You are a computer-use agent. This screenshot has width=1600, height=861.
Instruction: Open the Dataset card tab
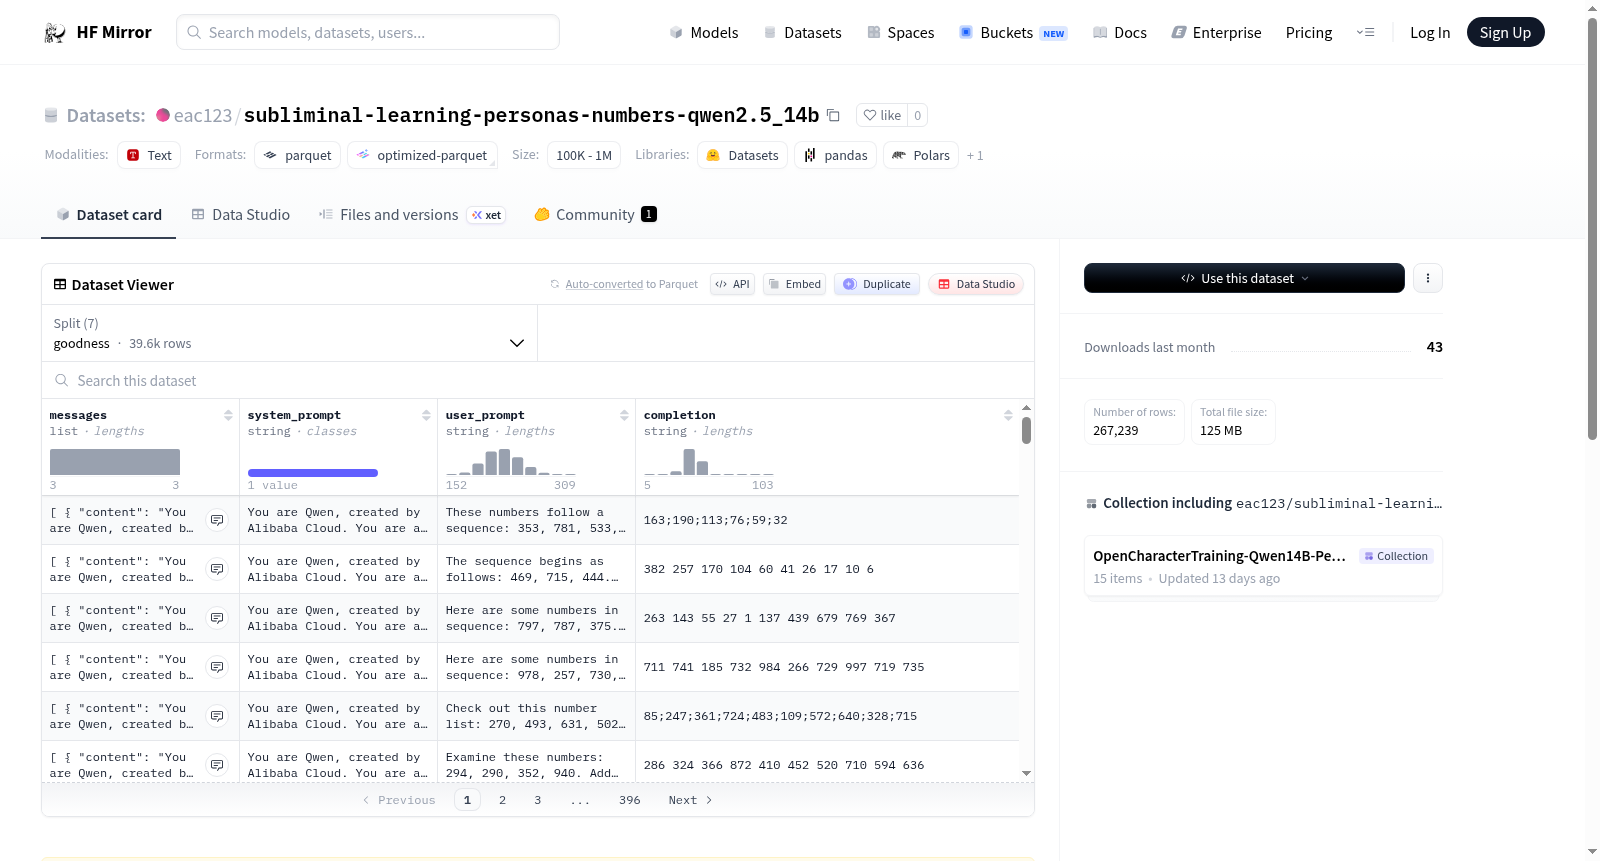109,215
